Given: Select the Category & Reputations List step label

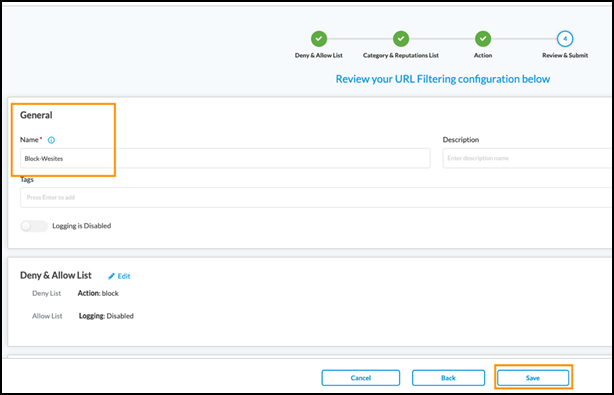Looking at the screenshot, I should coord(401,55).
